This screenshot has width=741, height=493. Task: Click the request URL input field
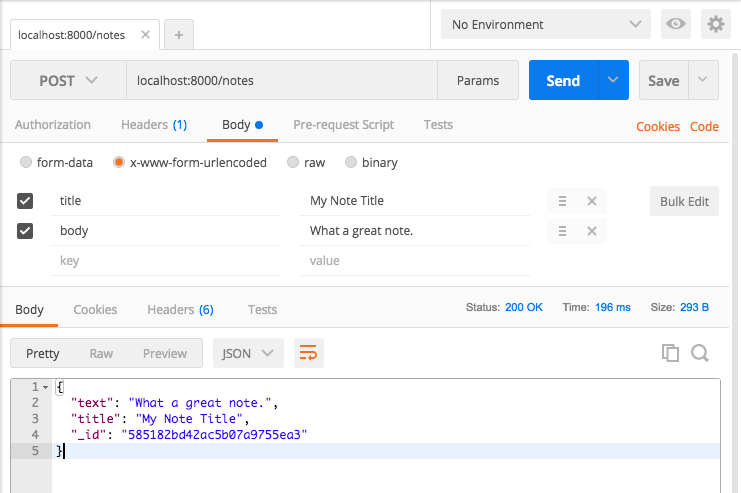pos(280,81)
